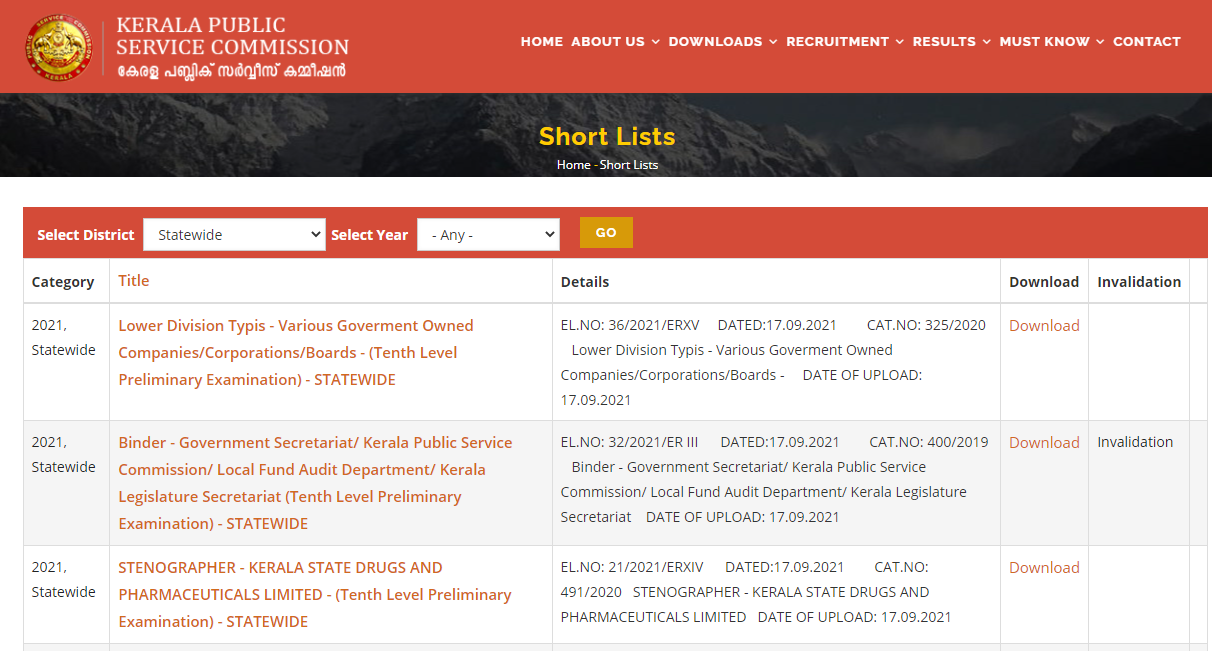Image resolution: width=1212 pixels, height=651 pixels.
Task: Click Short Lists breadcrumb text
Action: click(629, 165)
